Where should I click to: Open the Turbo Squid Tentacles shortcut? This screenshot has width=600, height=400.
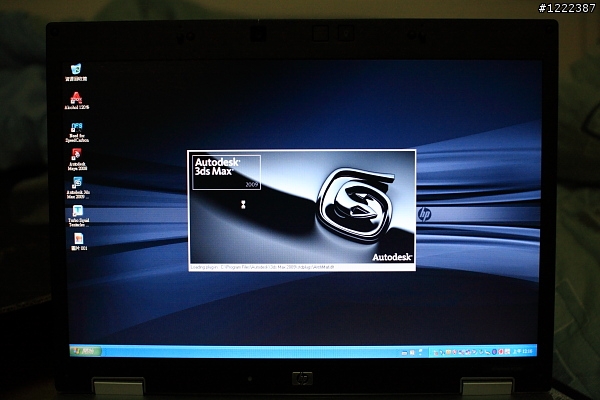pos(78,216)
